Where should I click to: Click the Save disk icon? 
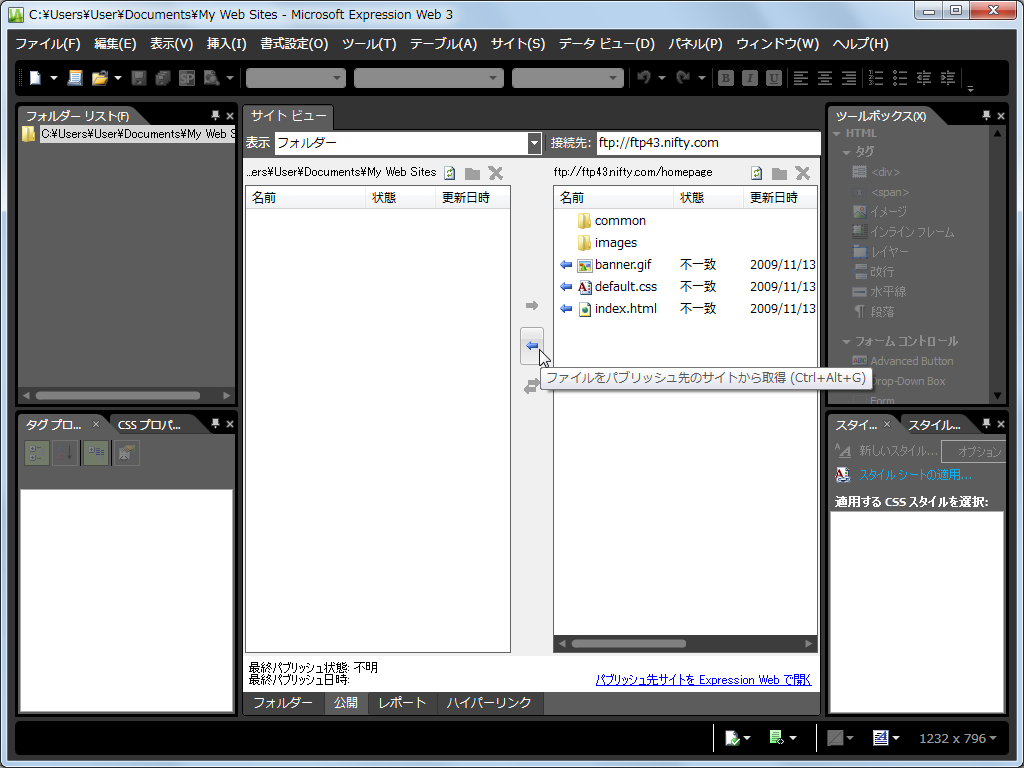pos(138,78)
